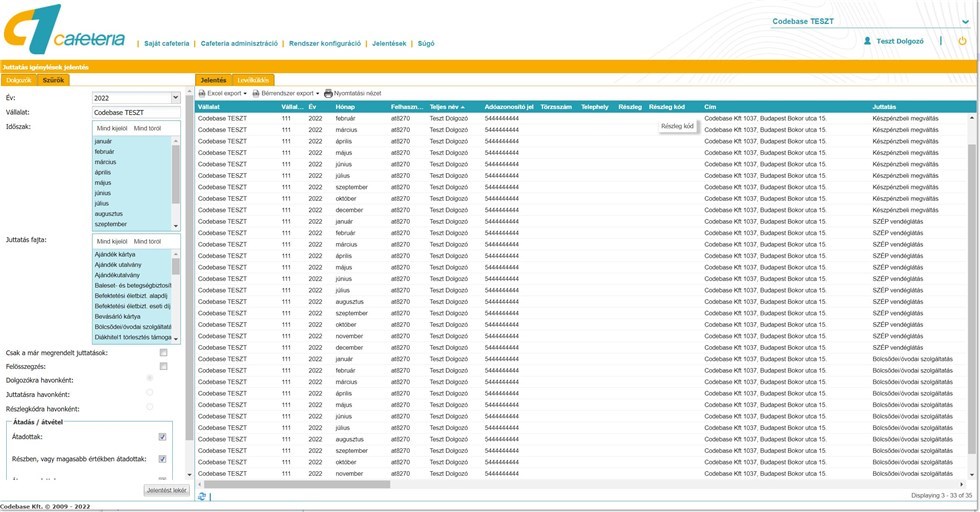This screenshot has height=512, width=980.
Task: Click the Bérrendszer export icon
Action: 256,93
